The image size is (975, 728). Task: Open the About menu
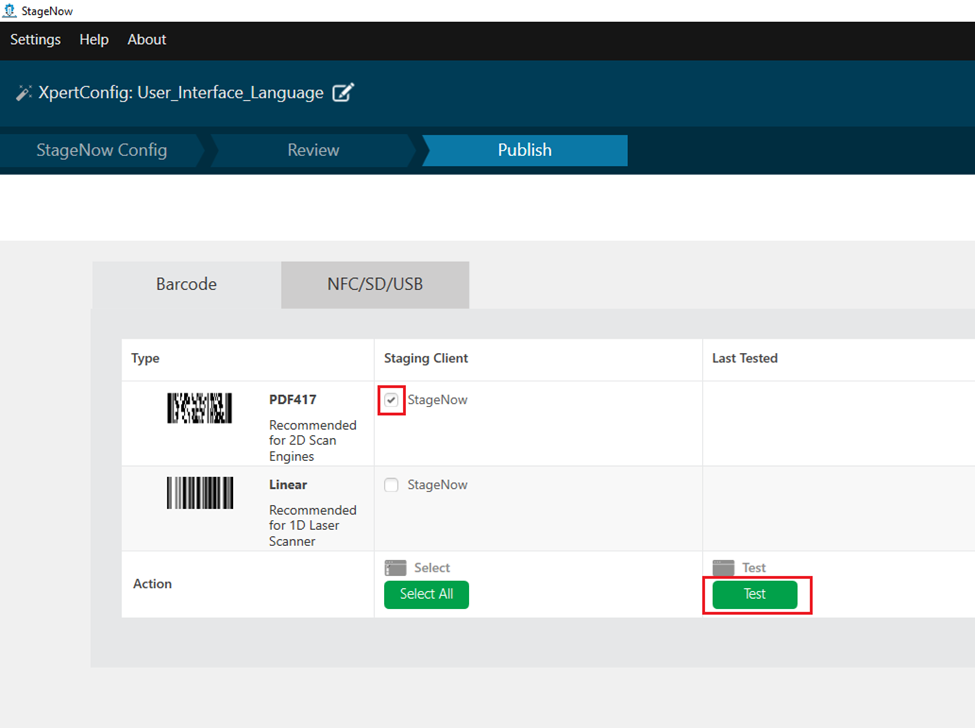[147, 40]
